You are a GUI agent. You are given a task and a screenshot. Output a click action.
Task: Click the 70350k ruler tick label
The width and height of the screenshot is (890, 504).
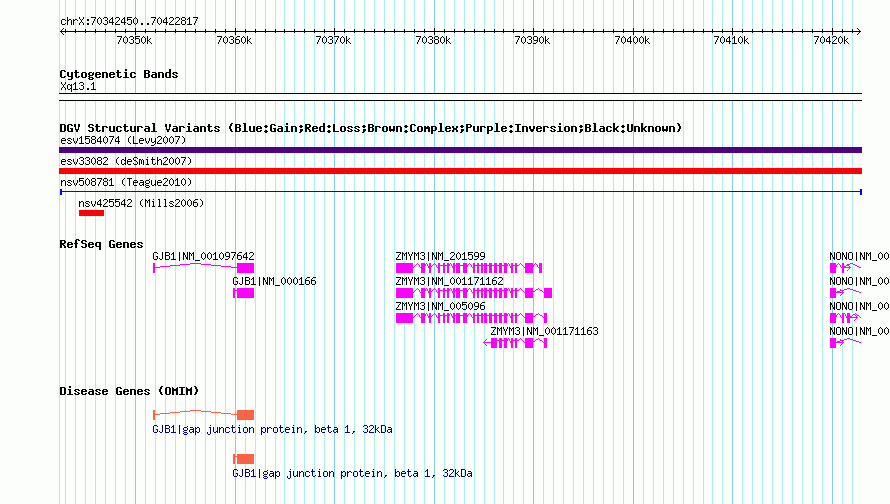click(134, 40)
